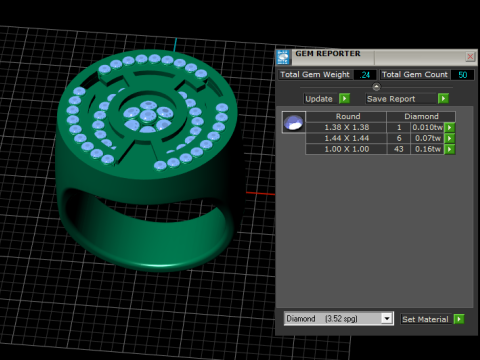Select the center gem on the ring model
Image resolution: width=480 pixels, height=360 pixels.
[147, 117]
